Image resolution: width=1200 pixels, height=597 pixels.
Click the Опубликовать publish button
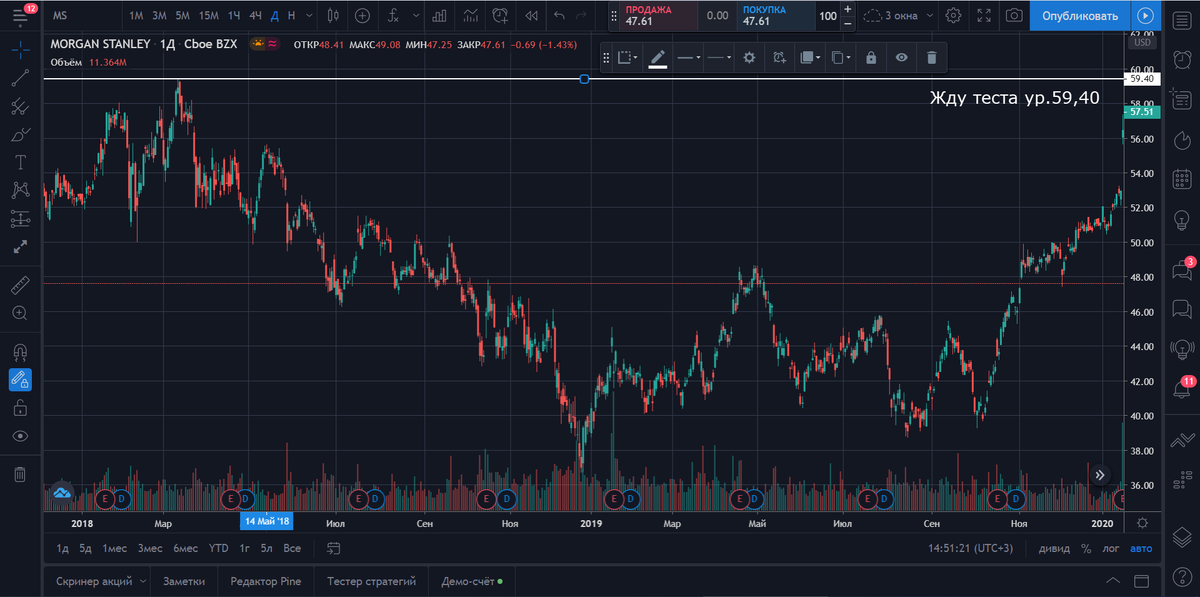[x=1080, y=16]
